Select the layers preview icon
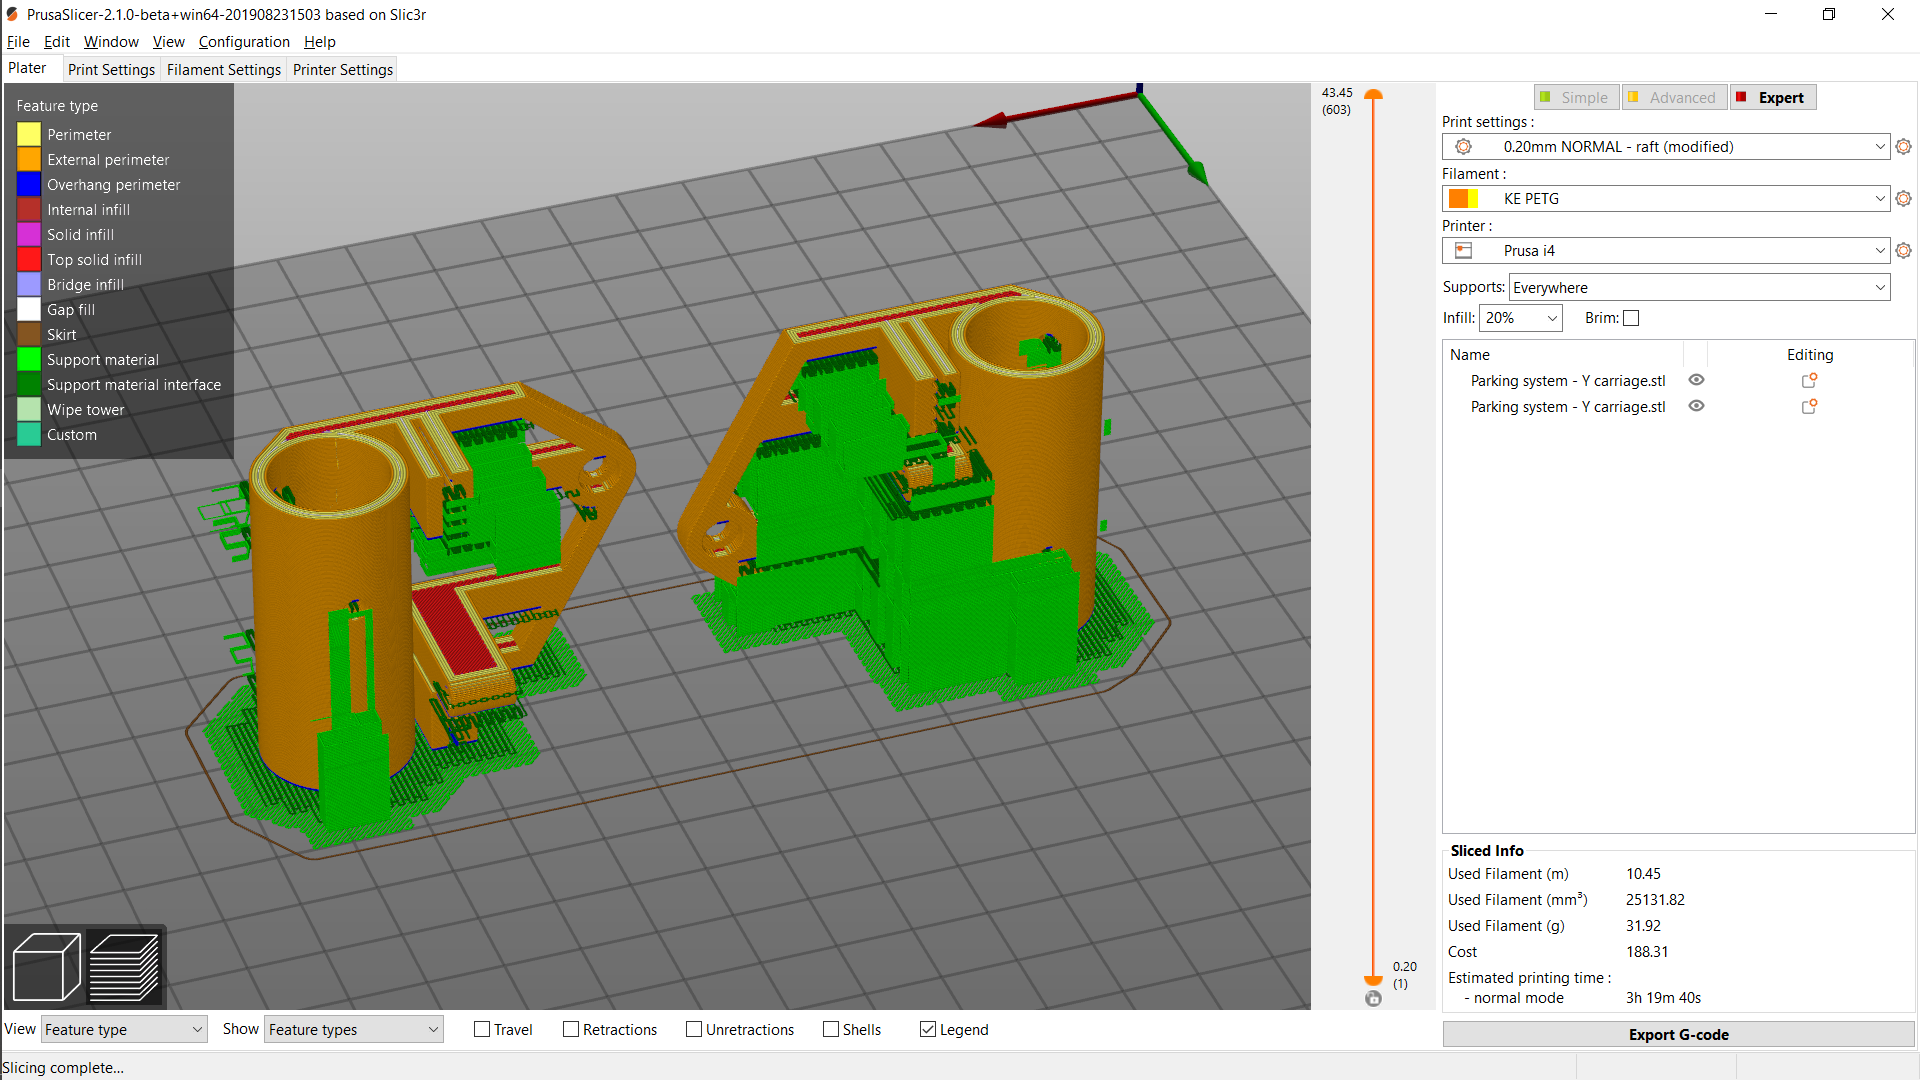The height and width of the screenshot is (1080, 1920). coord(124,965)
